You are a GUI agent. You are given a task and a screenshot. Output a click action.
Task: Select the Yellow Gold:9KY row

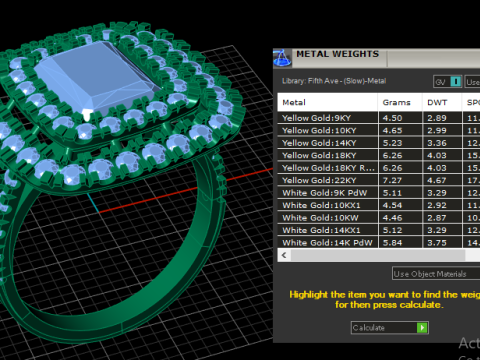(x=379, y=118)
